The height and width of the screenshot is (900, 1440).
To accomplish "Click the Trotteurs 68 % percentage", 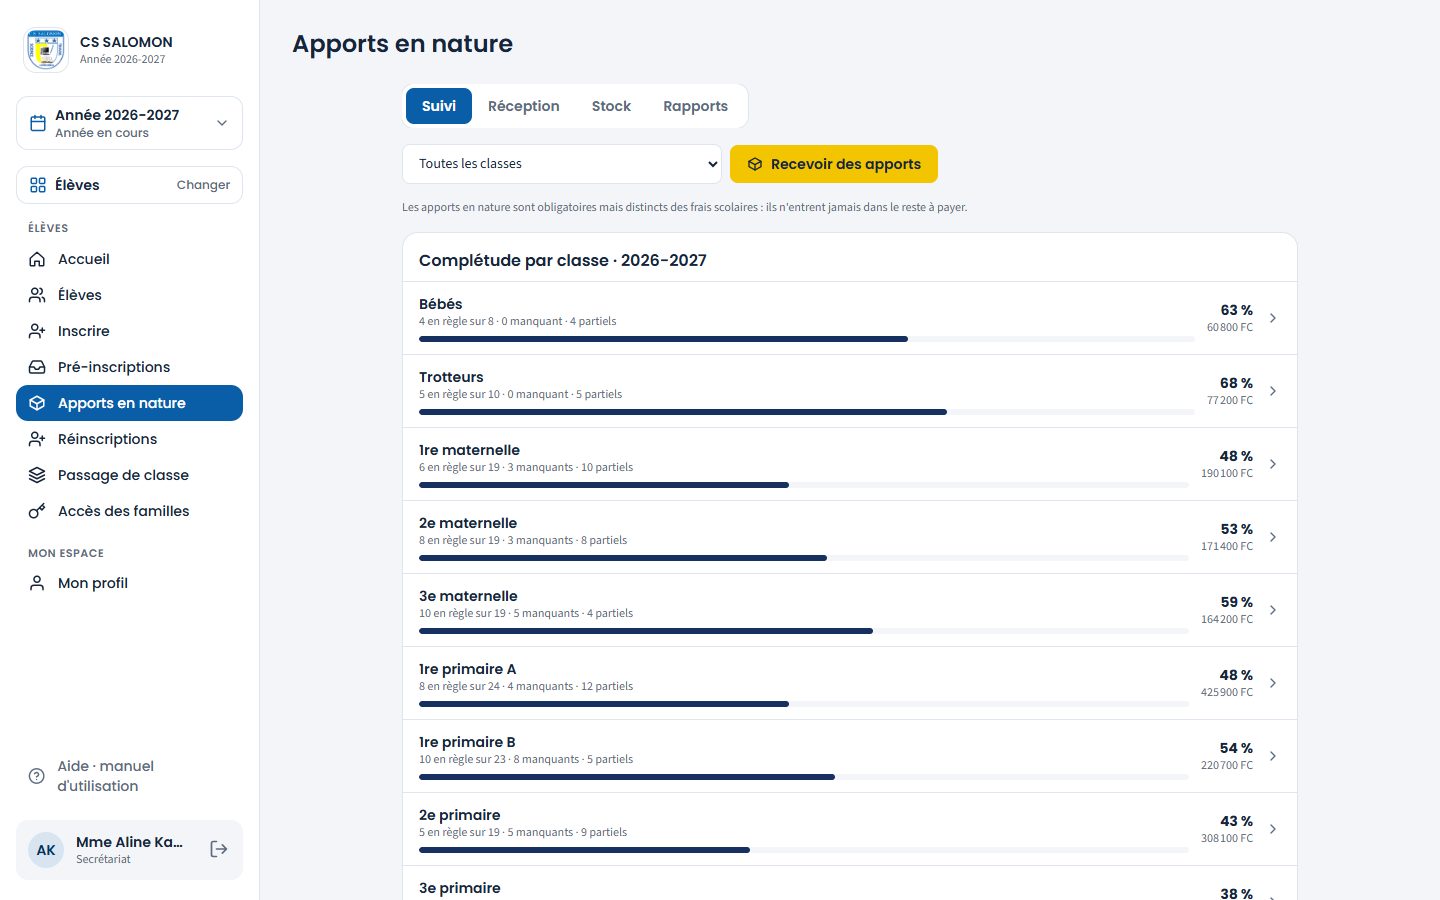I will coord(1236,383).
